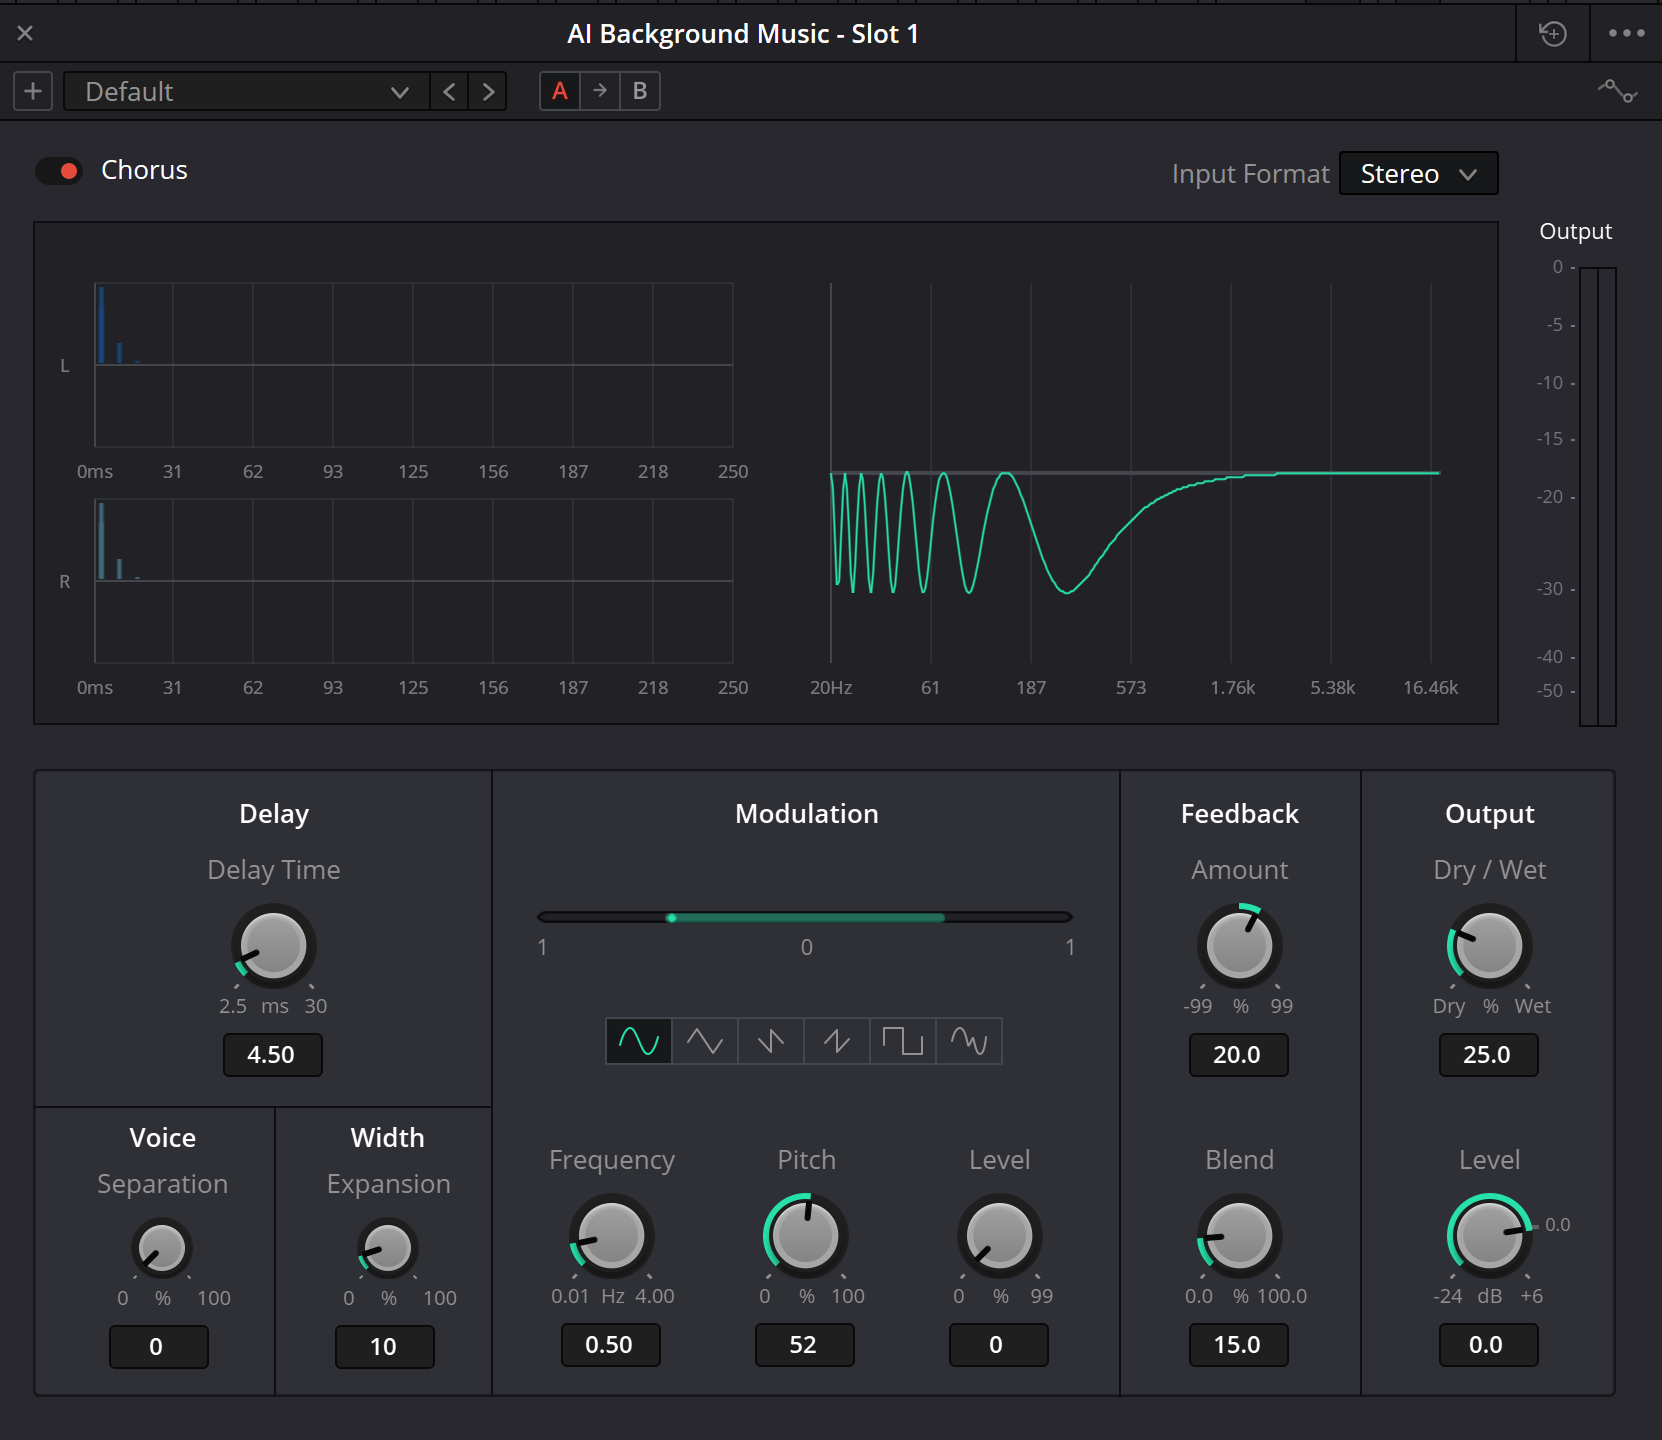Click the Amount value field 20.0

1238,1055
